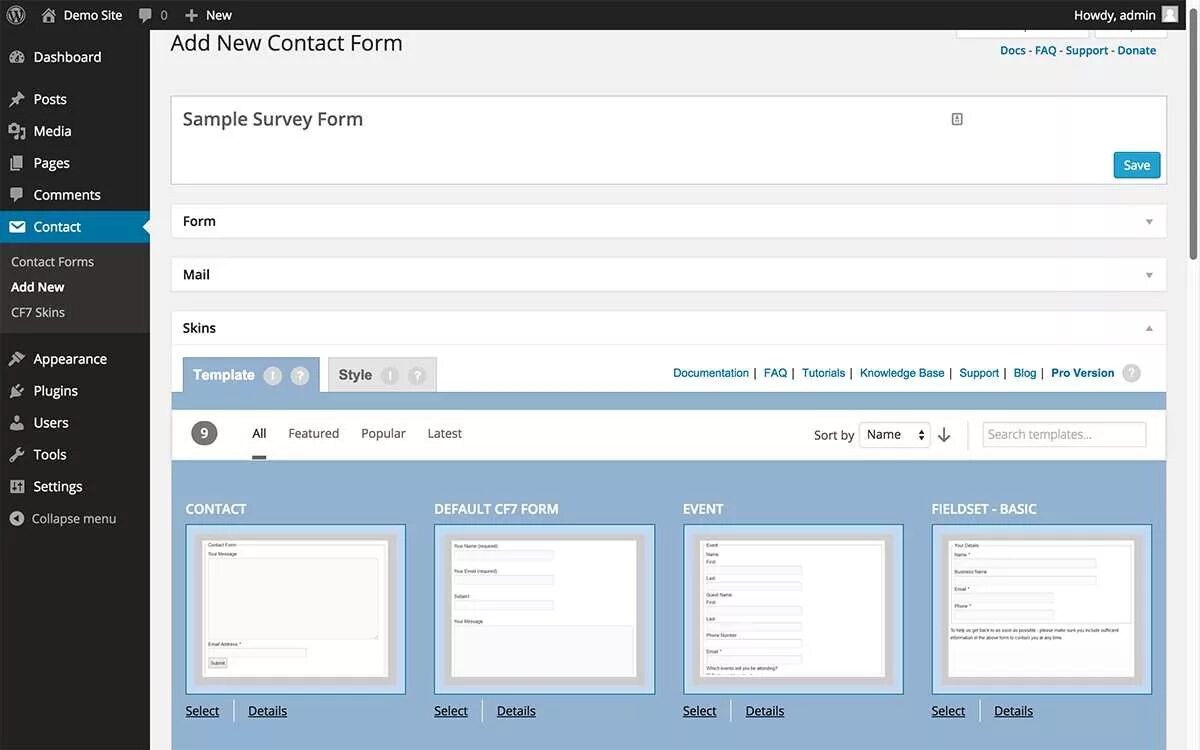Select the Event template
The image size is (1200, 750).
[x=700, y=711]
